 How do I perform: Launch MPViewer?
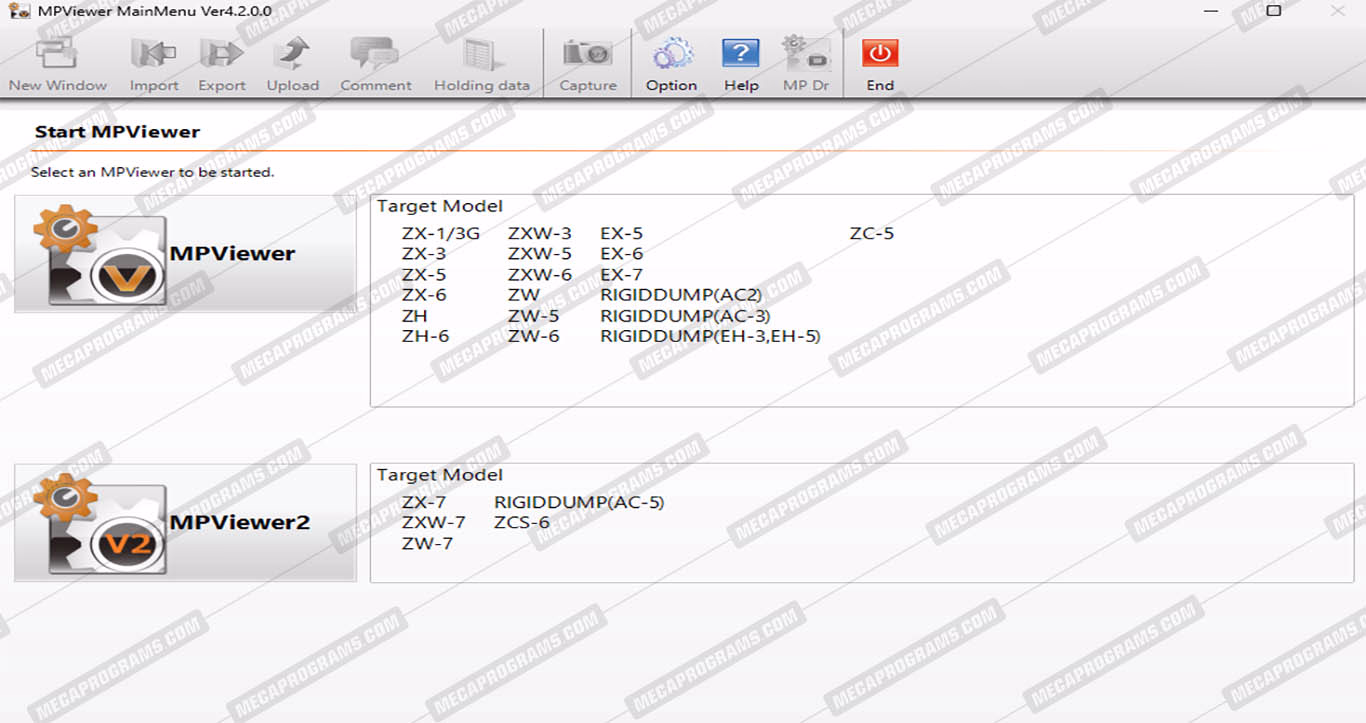coord(185,254)
